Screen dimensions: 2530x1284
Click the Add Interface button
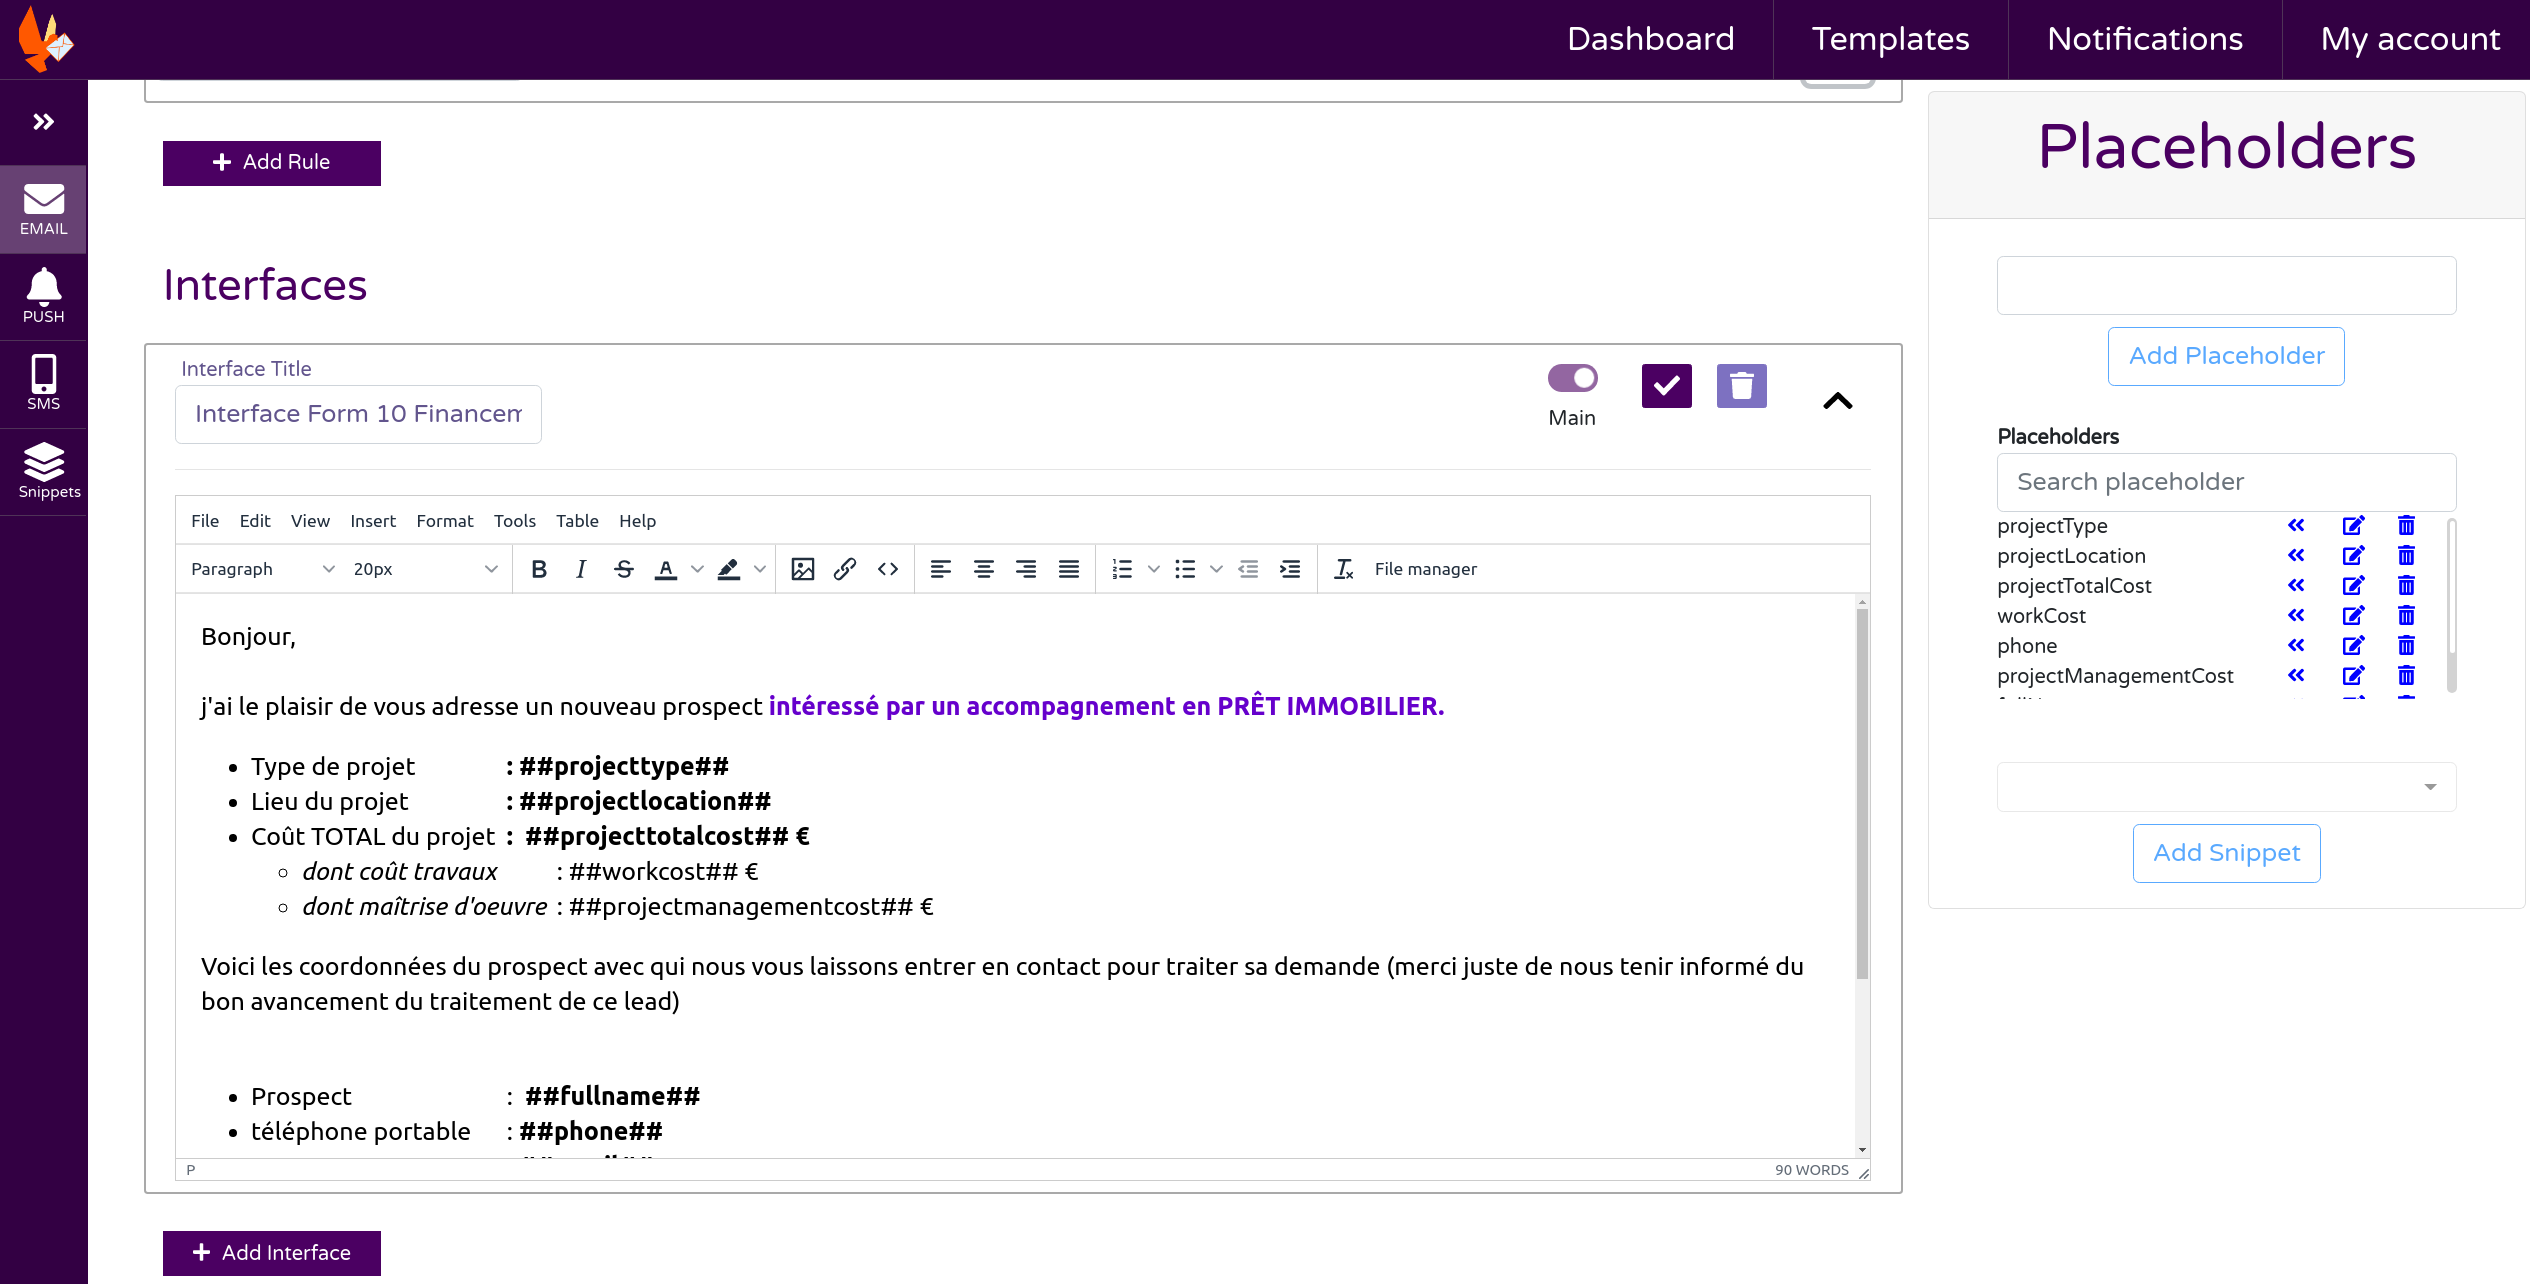click(x=270, y=1251)
